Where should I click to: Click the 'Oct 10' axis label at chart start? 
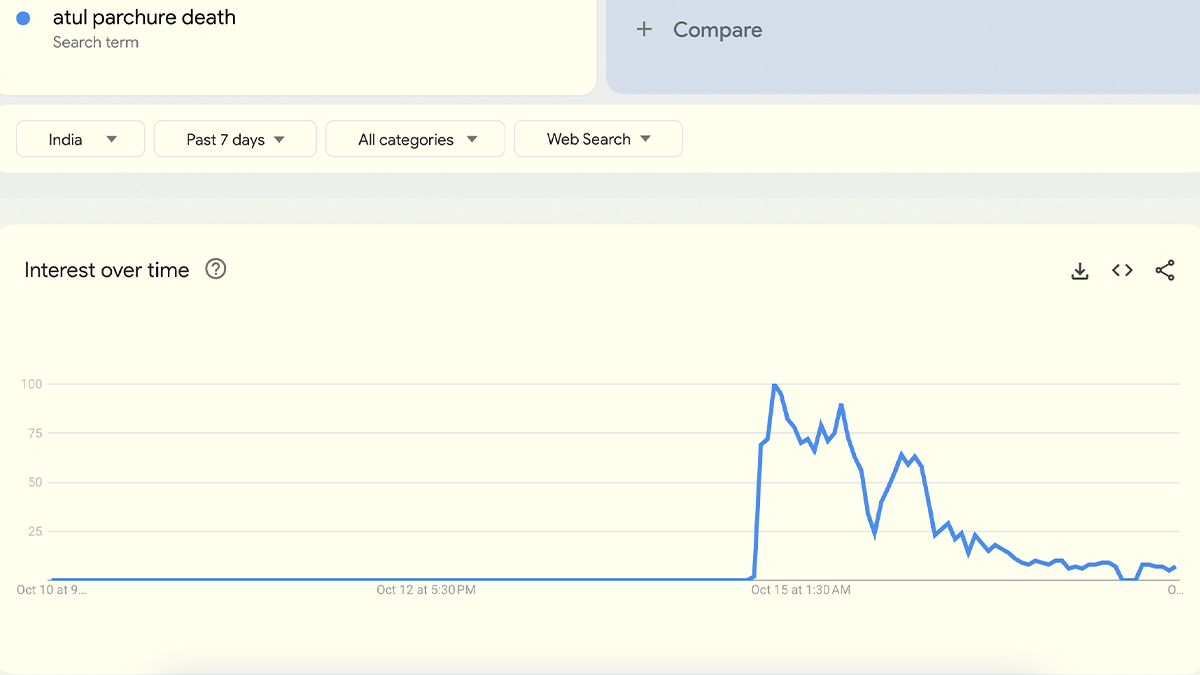[x=51, y=590]
